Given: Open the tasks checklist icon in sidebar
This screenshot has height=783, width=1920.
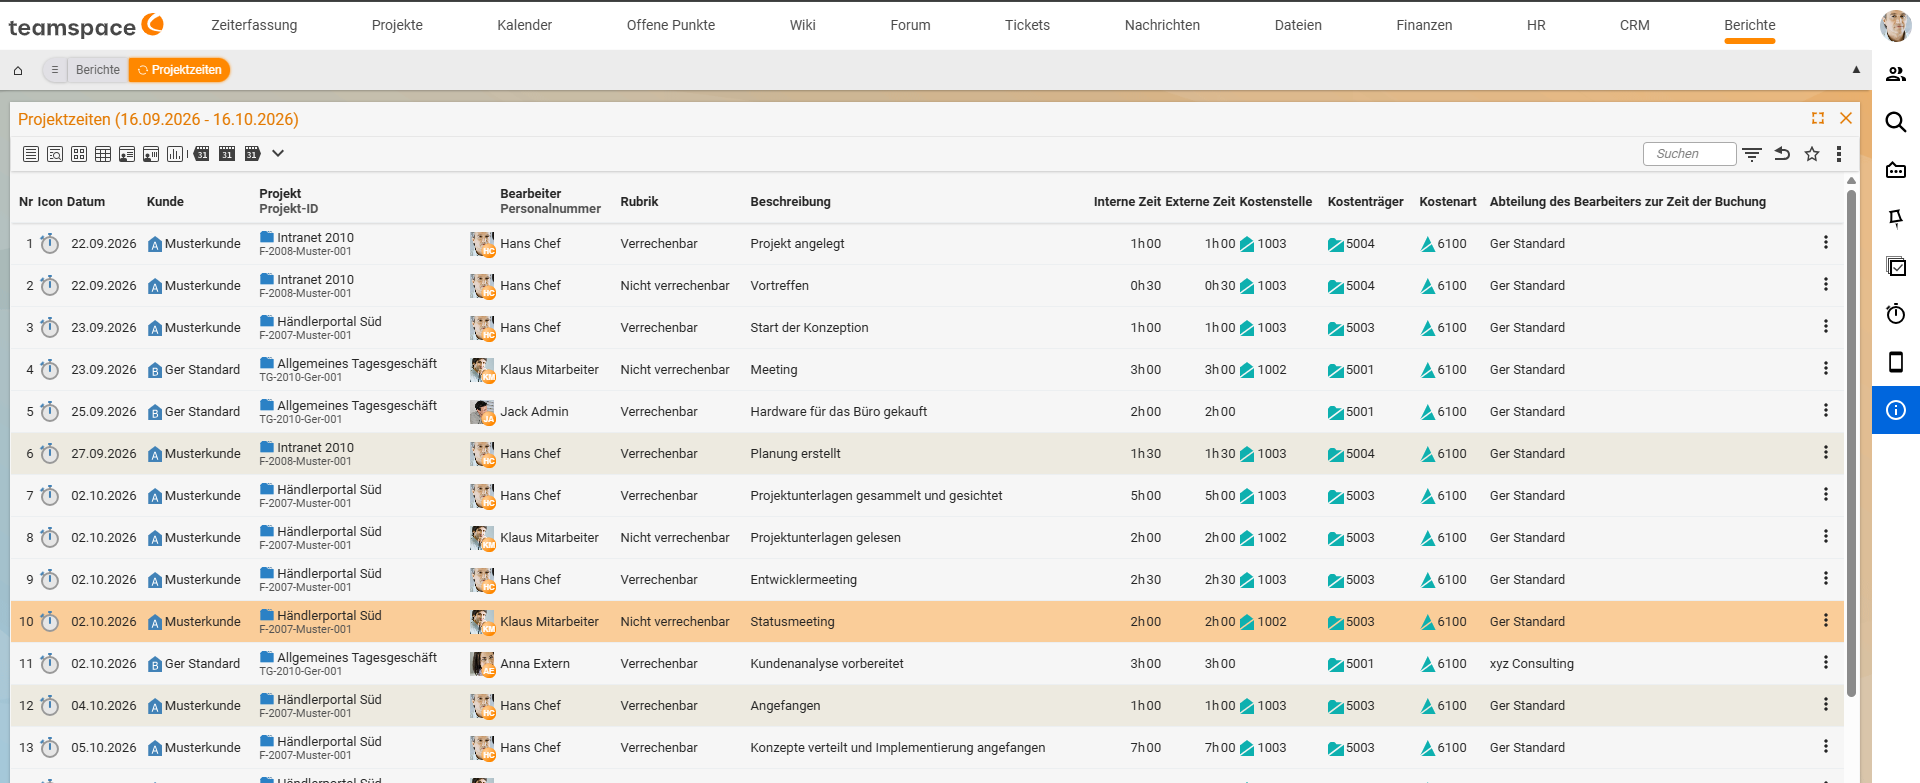Looking at the screenshot, I should pyautogui.click(x=1896, y=266).
